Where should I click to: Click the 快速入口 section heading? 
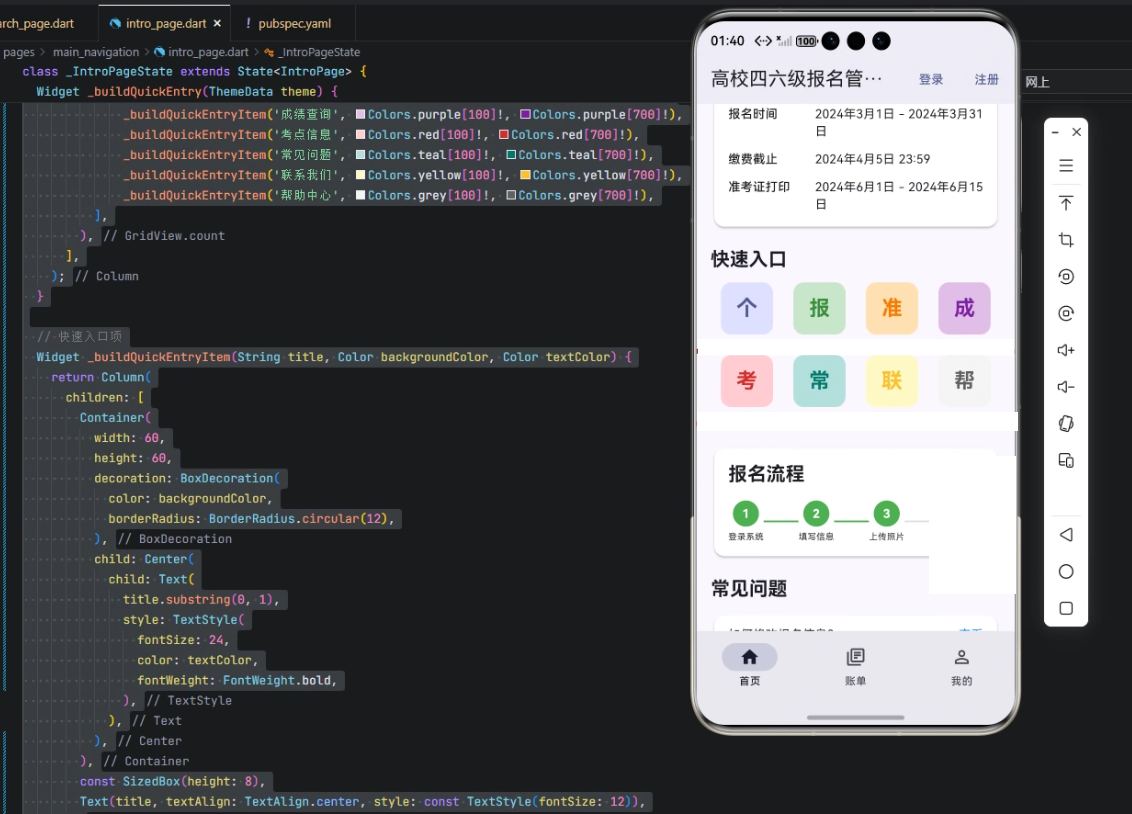pyautogui.click(x=749, y=259)
